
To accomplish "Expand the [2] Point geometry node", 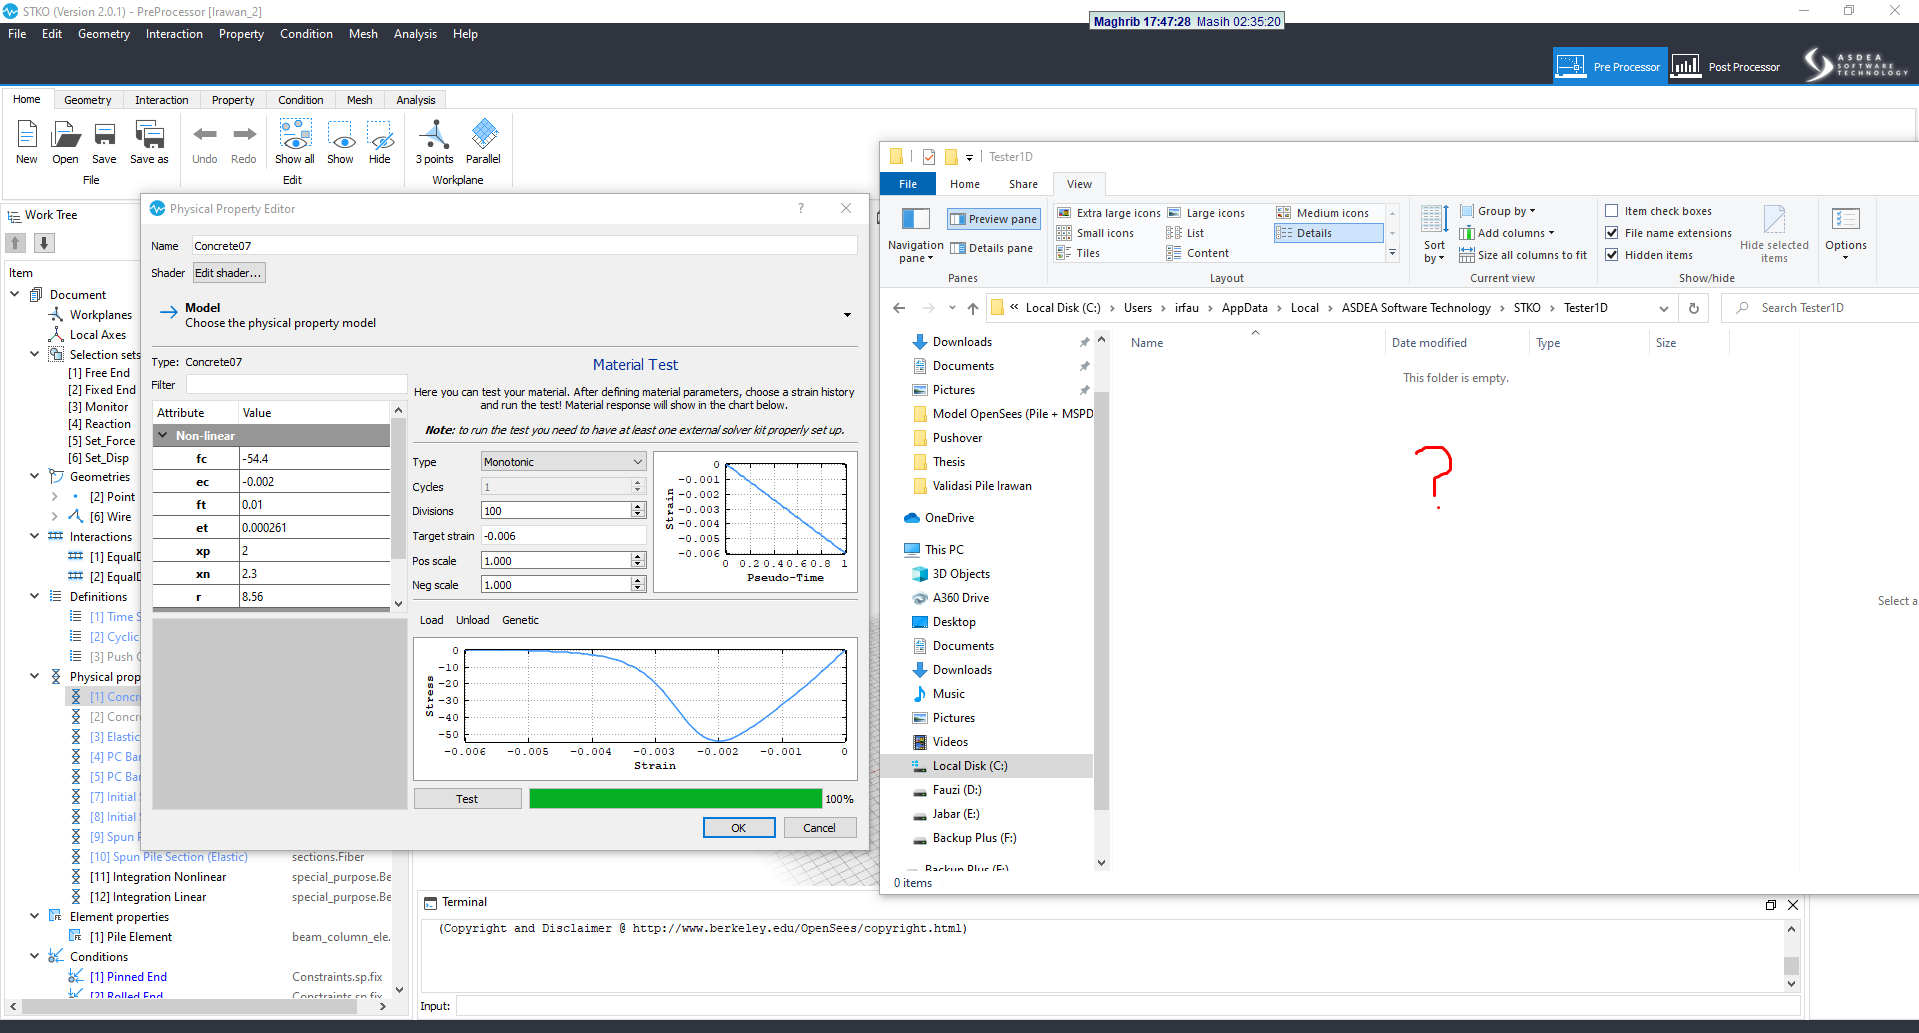I will [55, 496].
